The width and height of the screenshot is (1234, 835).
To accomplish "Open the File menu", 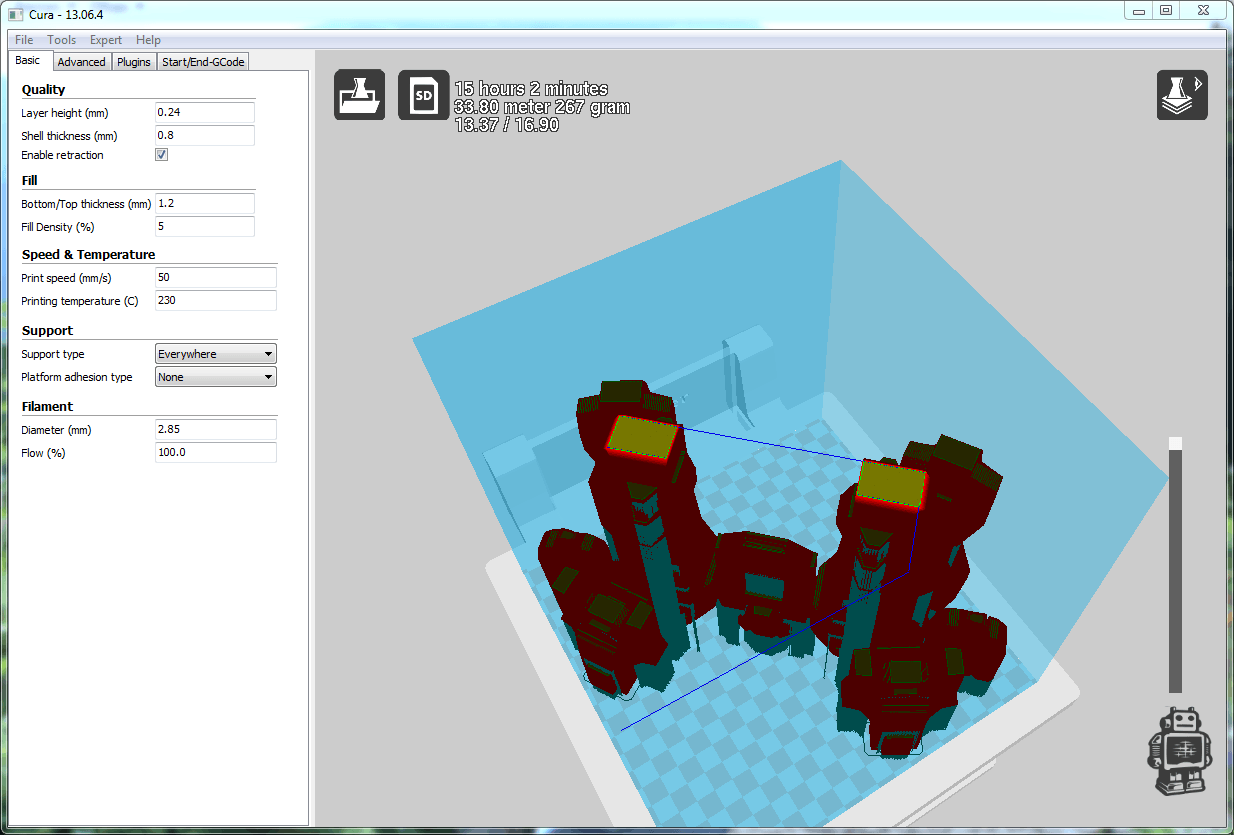I will (24, 40).
